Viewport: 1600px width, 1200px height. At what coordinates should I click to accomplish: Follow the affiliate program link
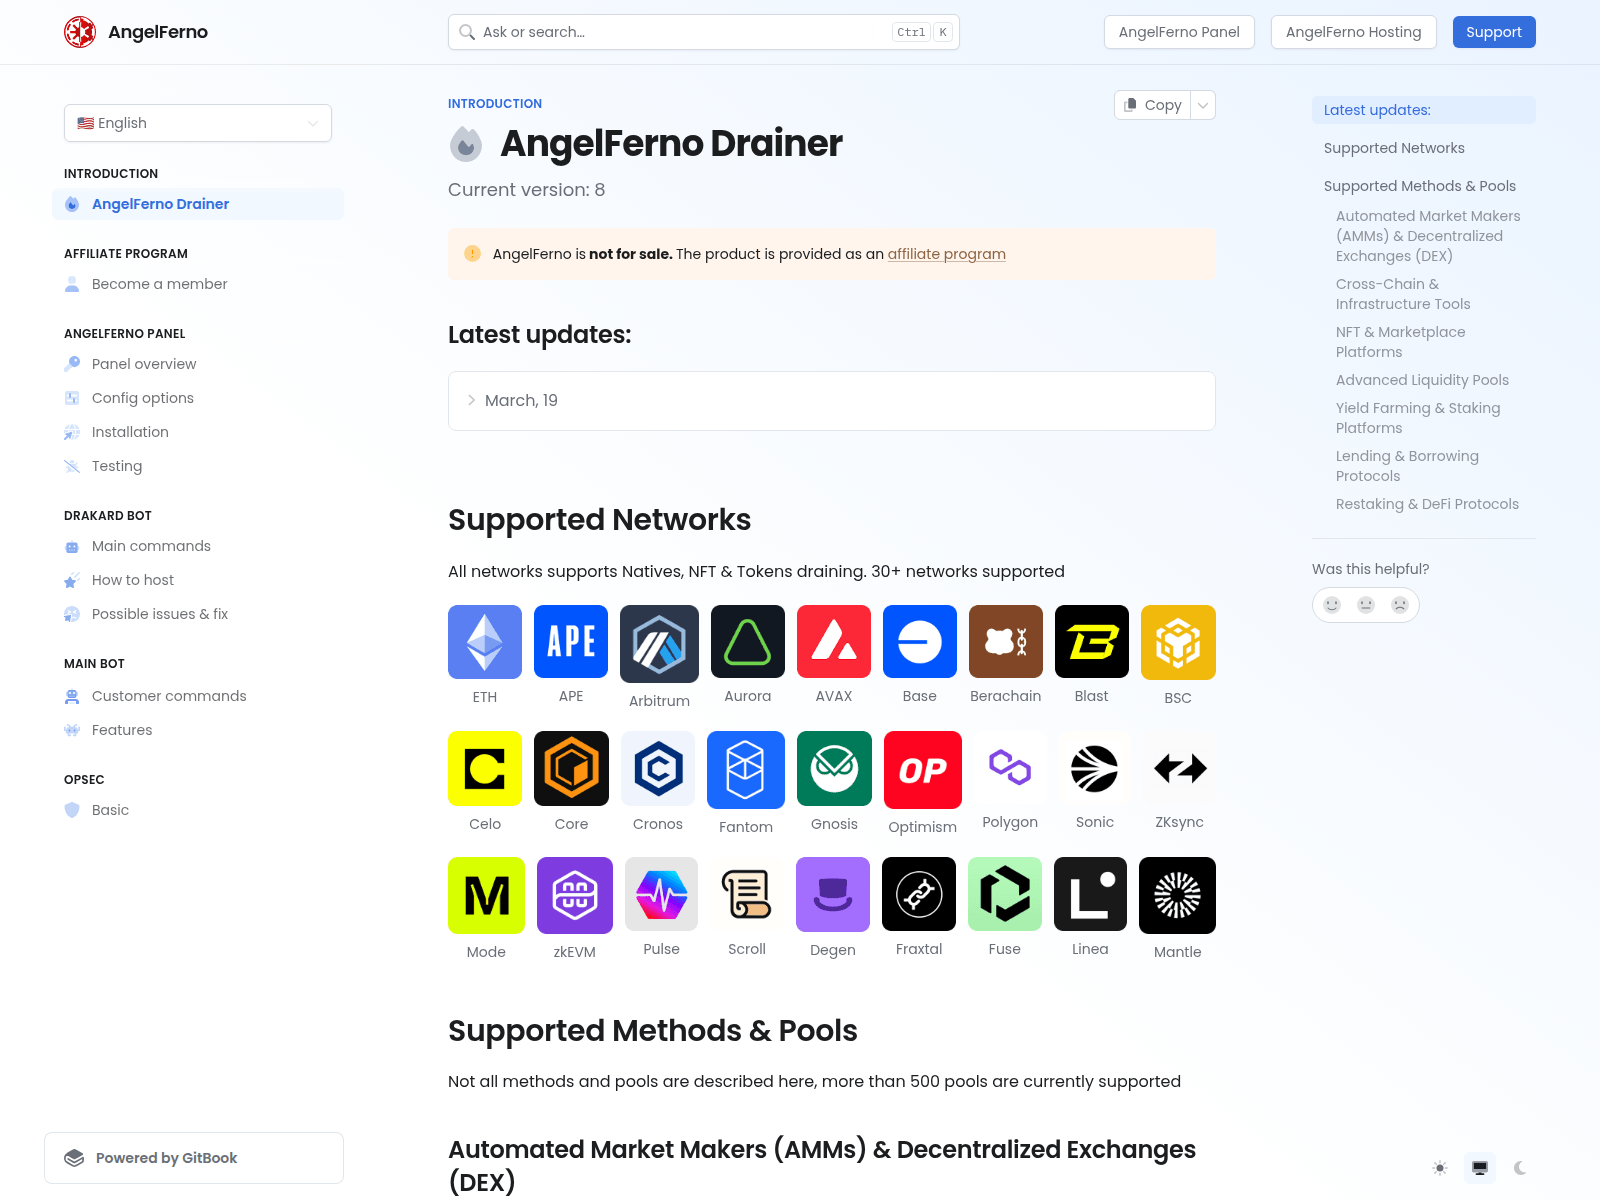[x=946, y=254]
